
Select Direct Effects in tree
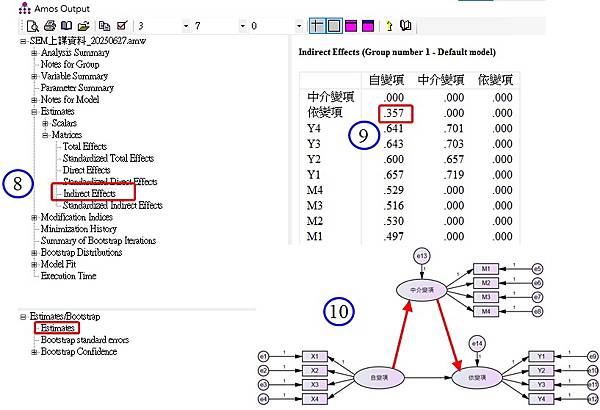click(86, 170)
